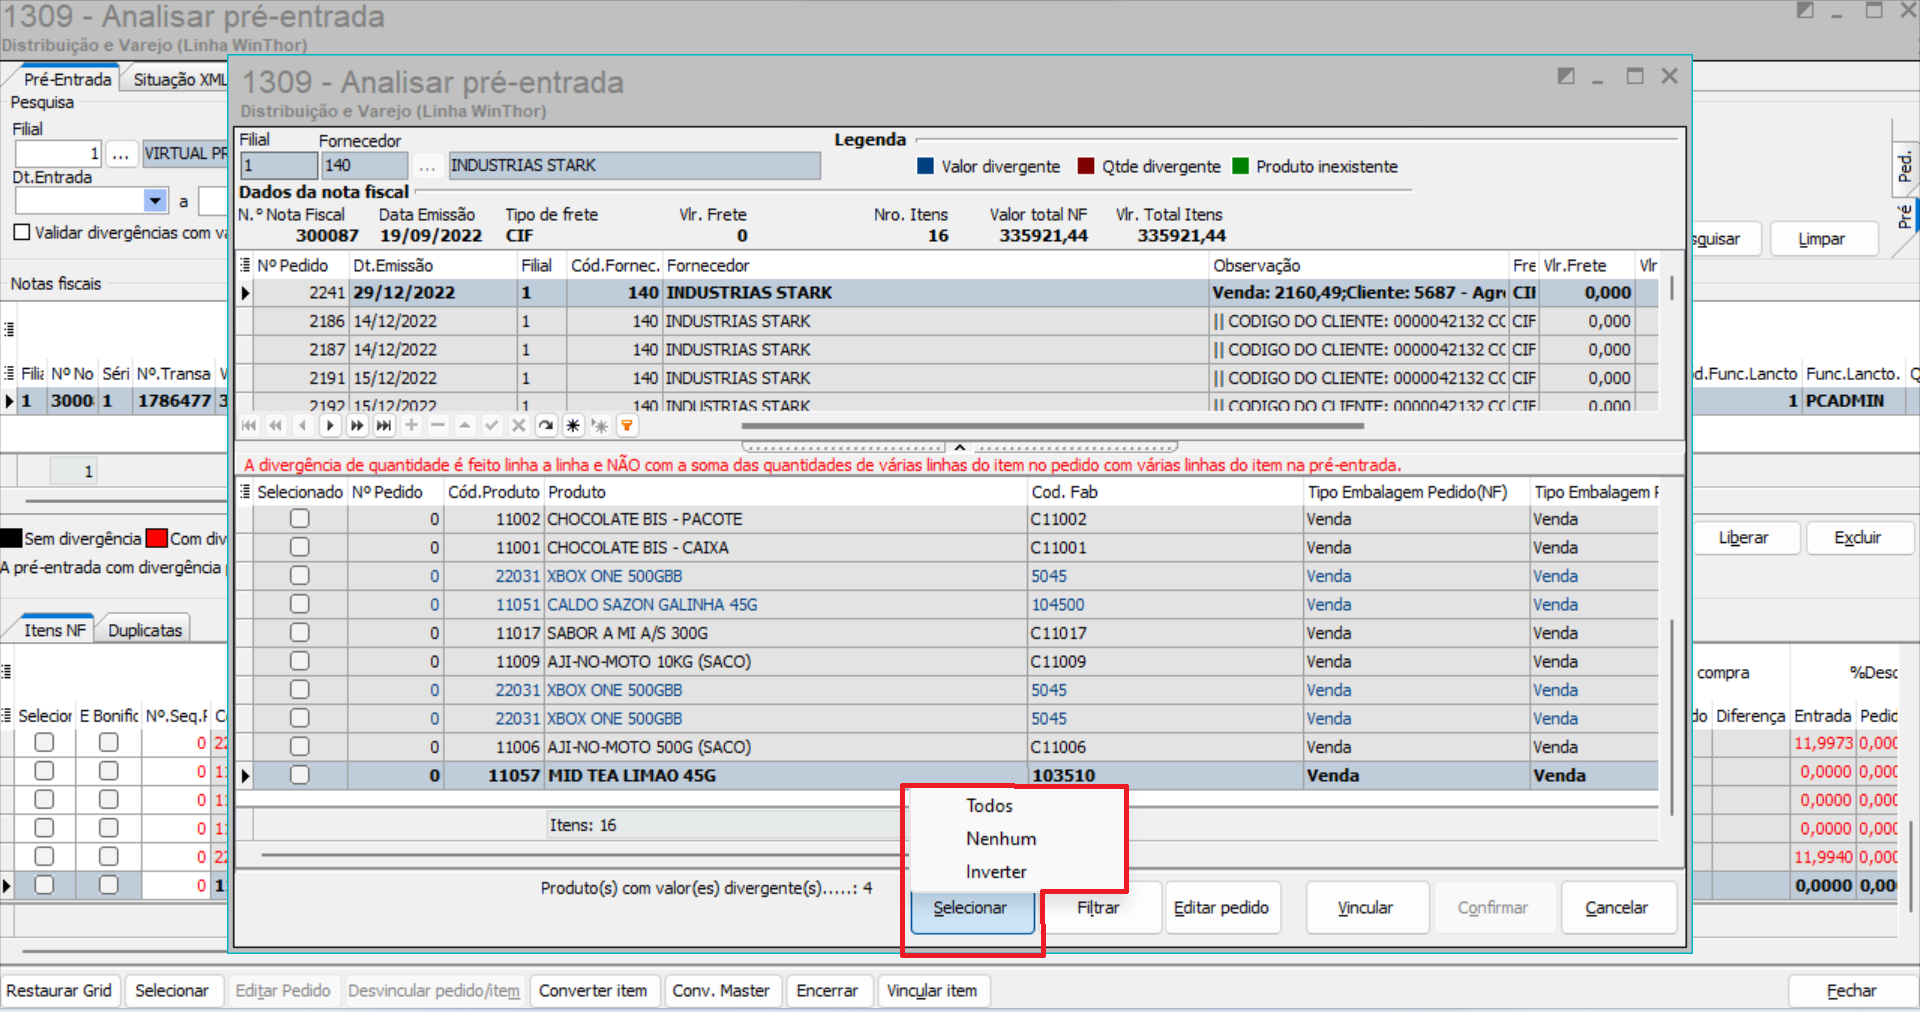Choose Todos from the selection menu

(989, 806)
